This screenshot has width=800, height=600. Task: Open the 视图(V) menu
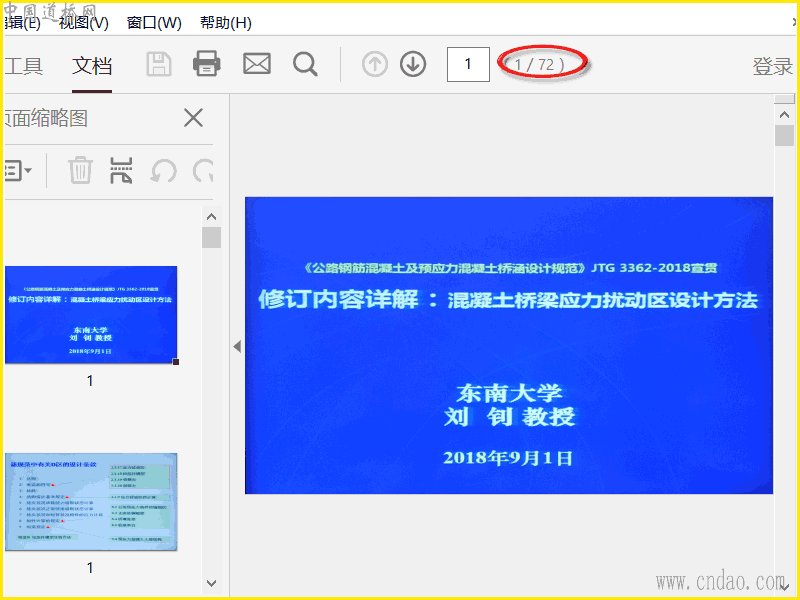point(84,23)
